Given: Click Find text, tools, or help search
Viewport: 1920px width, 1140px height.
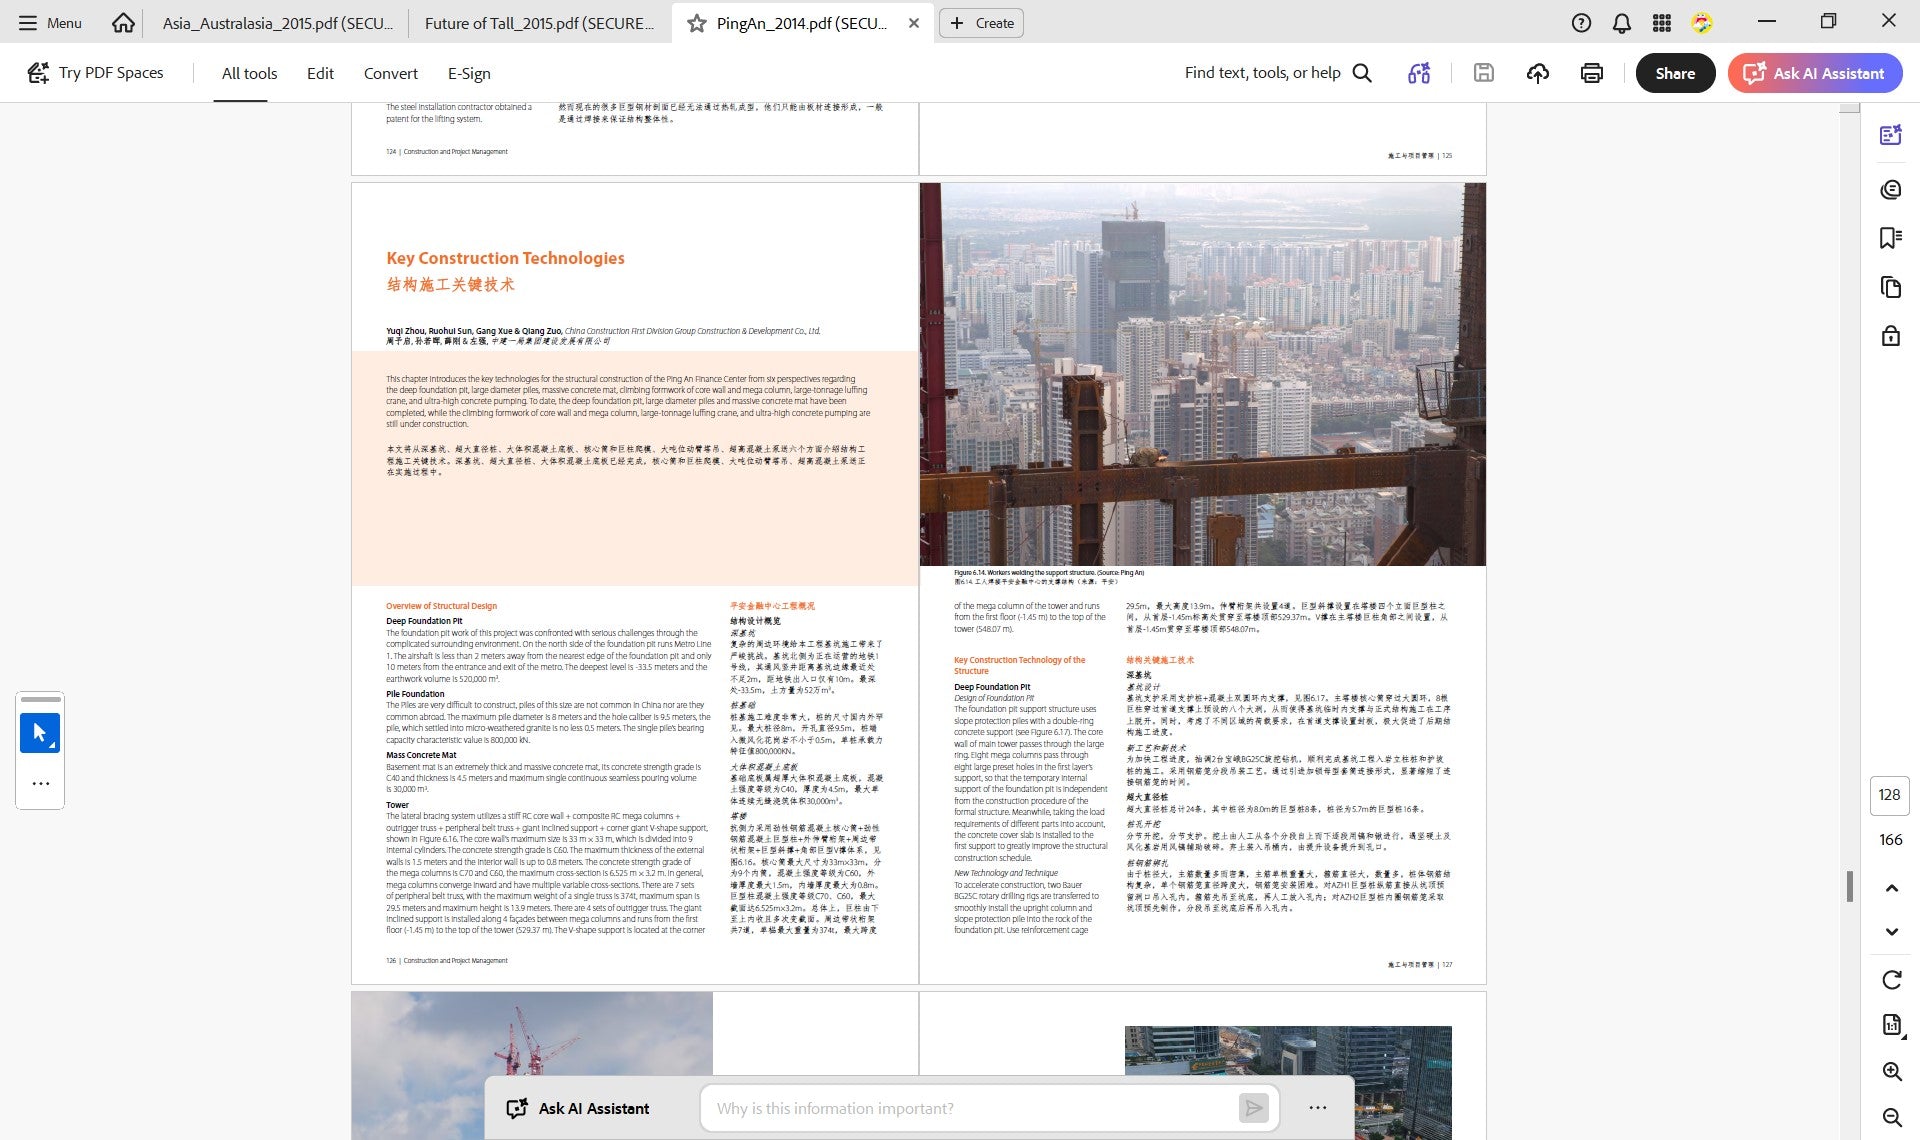Looking at the screenshot, I should click(1278, 73).
